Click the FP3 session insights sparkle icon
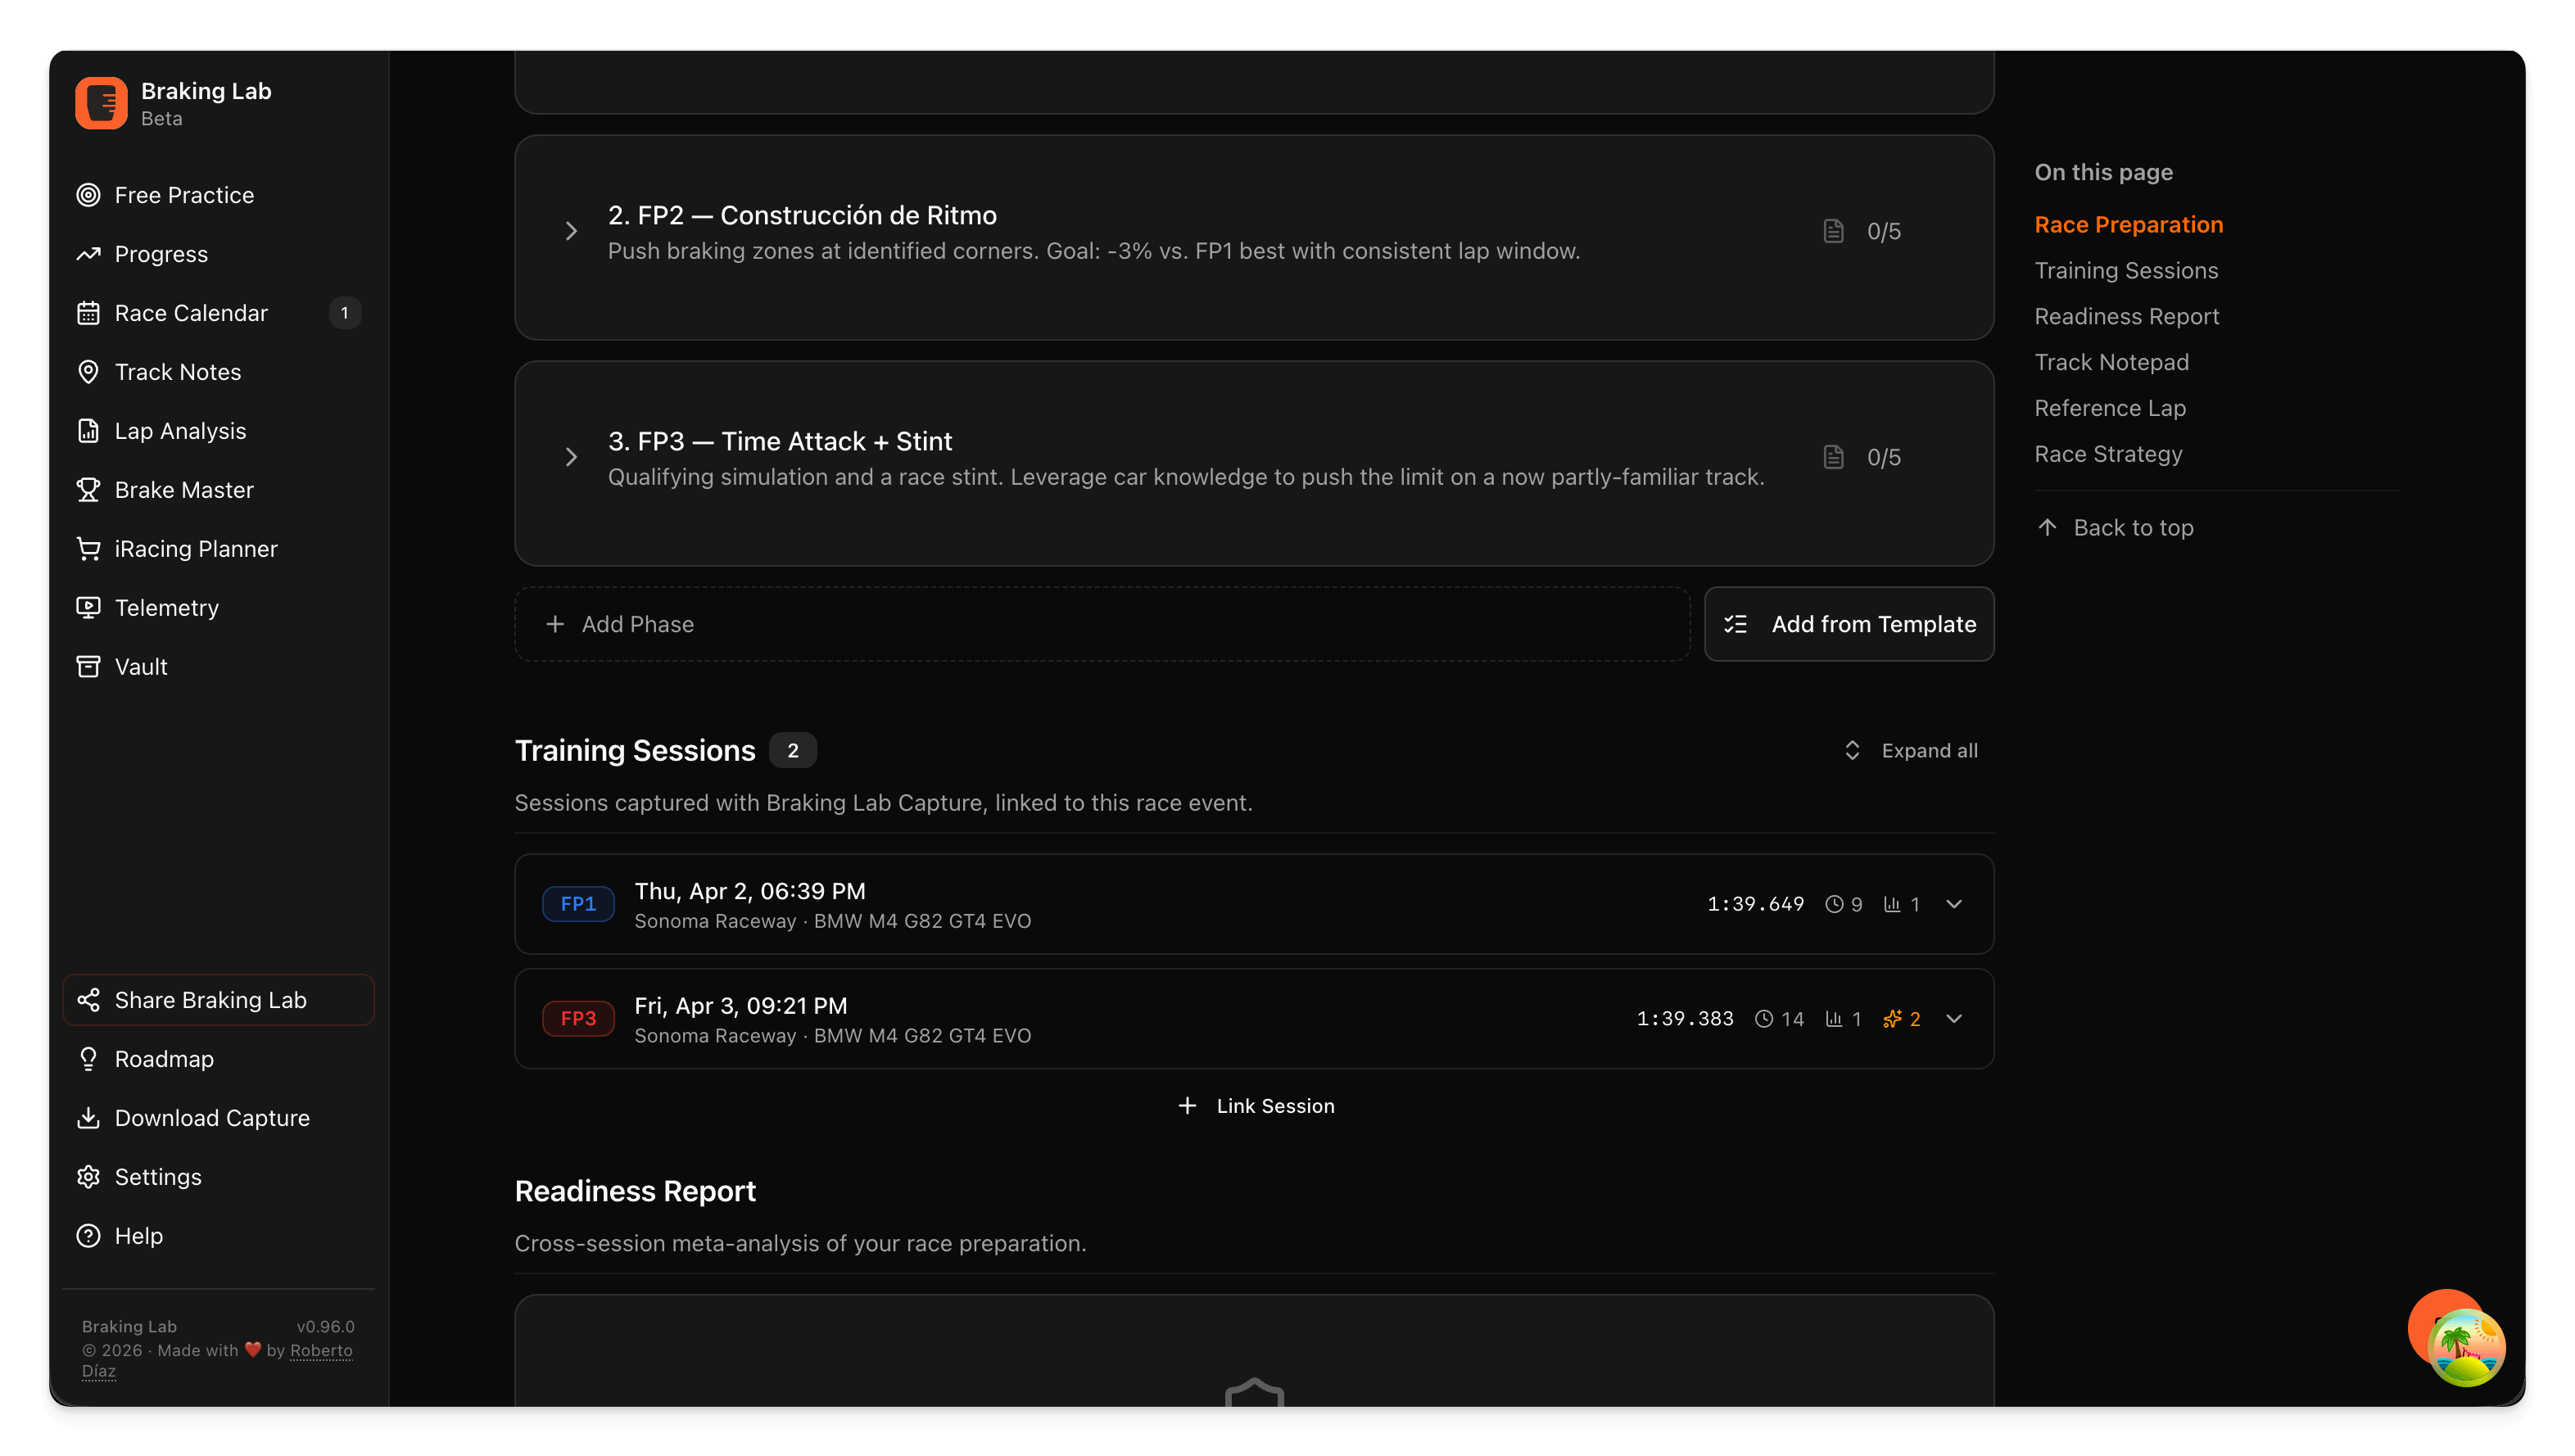The image size is (2575, 1456). pyautogui.click(x=1892, y=1019)
